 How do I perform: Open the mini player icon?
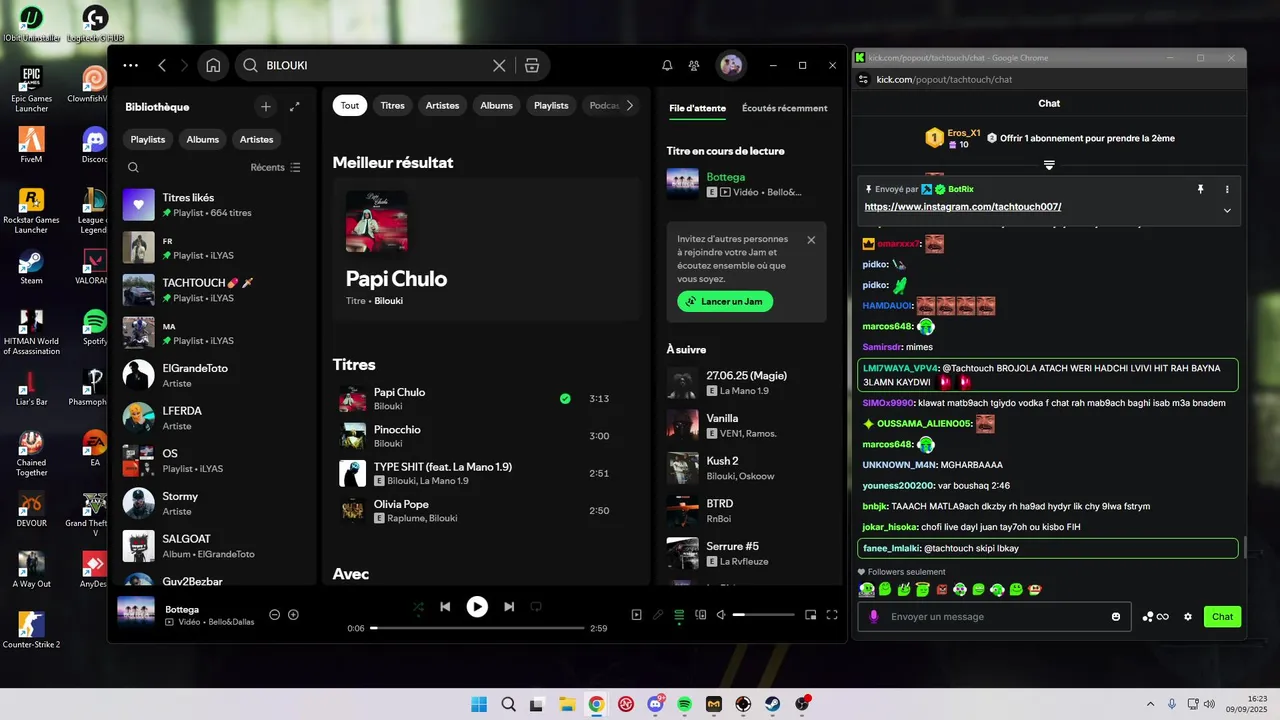pyautogui.click(x=811, y=615)
